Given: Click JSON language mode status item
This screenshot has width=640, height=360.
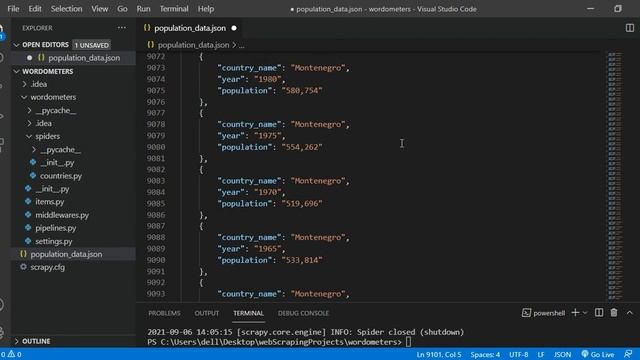Looking at the screenshot, I should point(562,354).
